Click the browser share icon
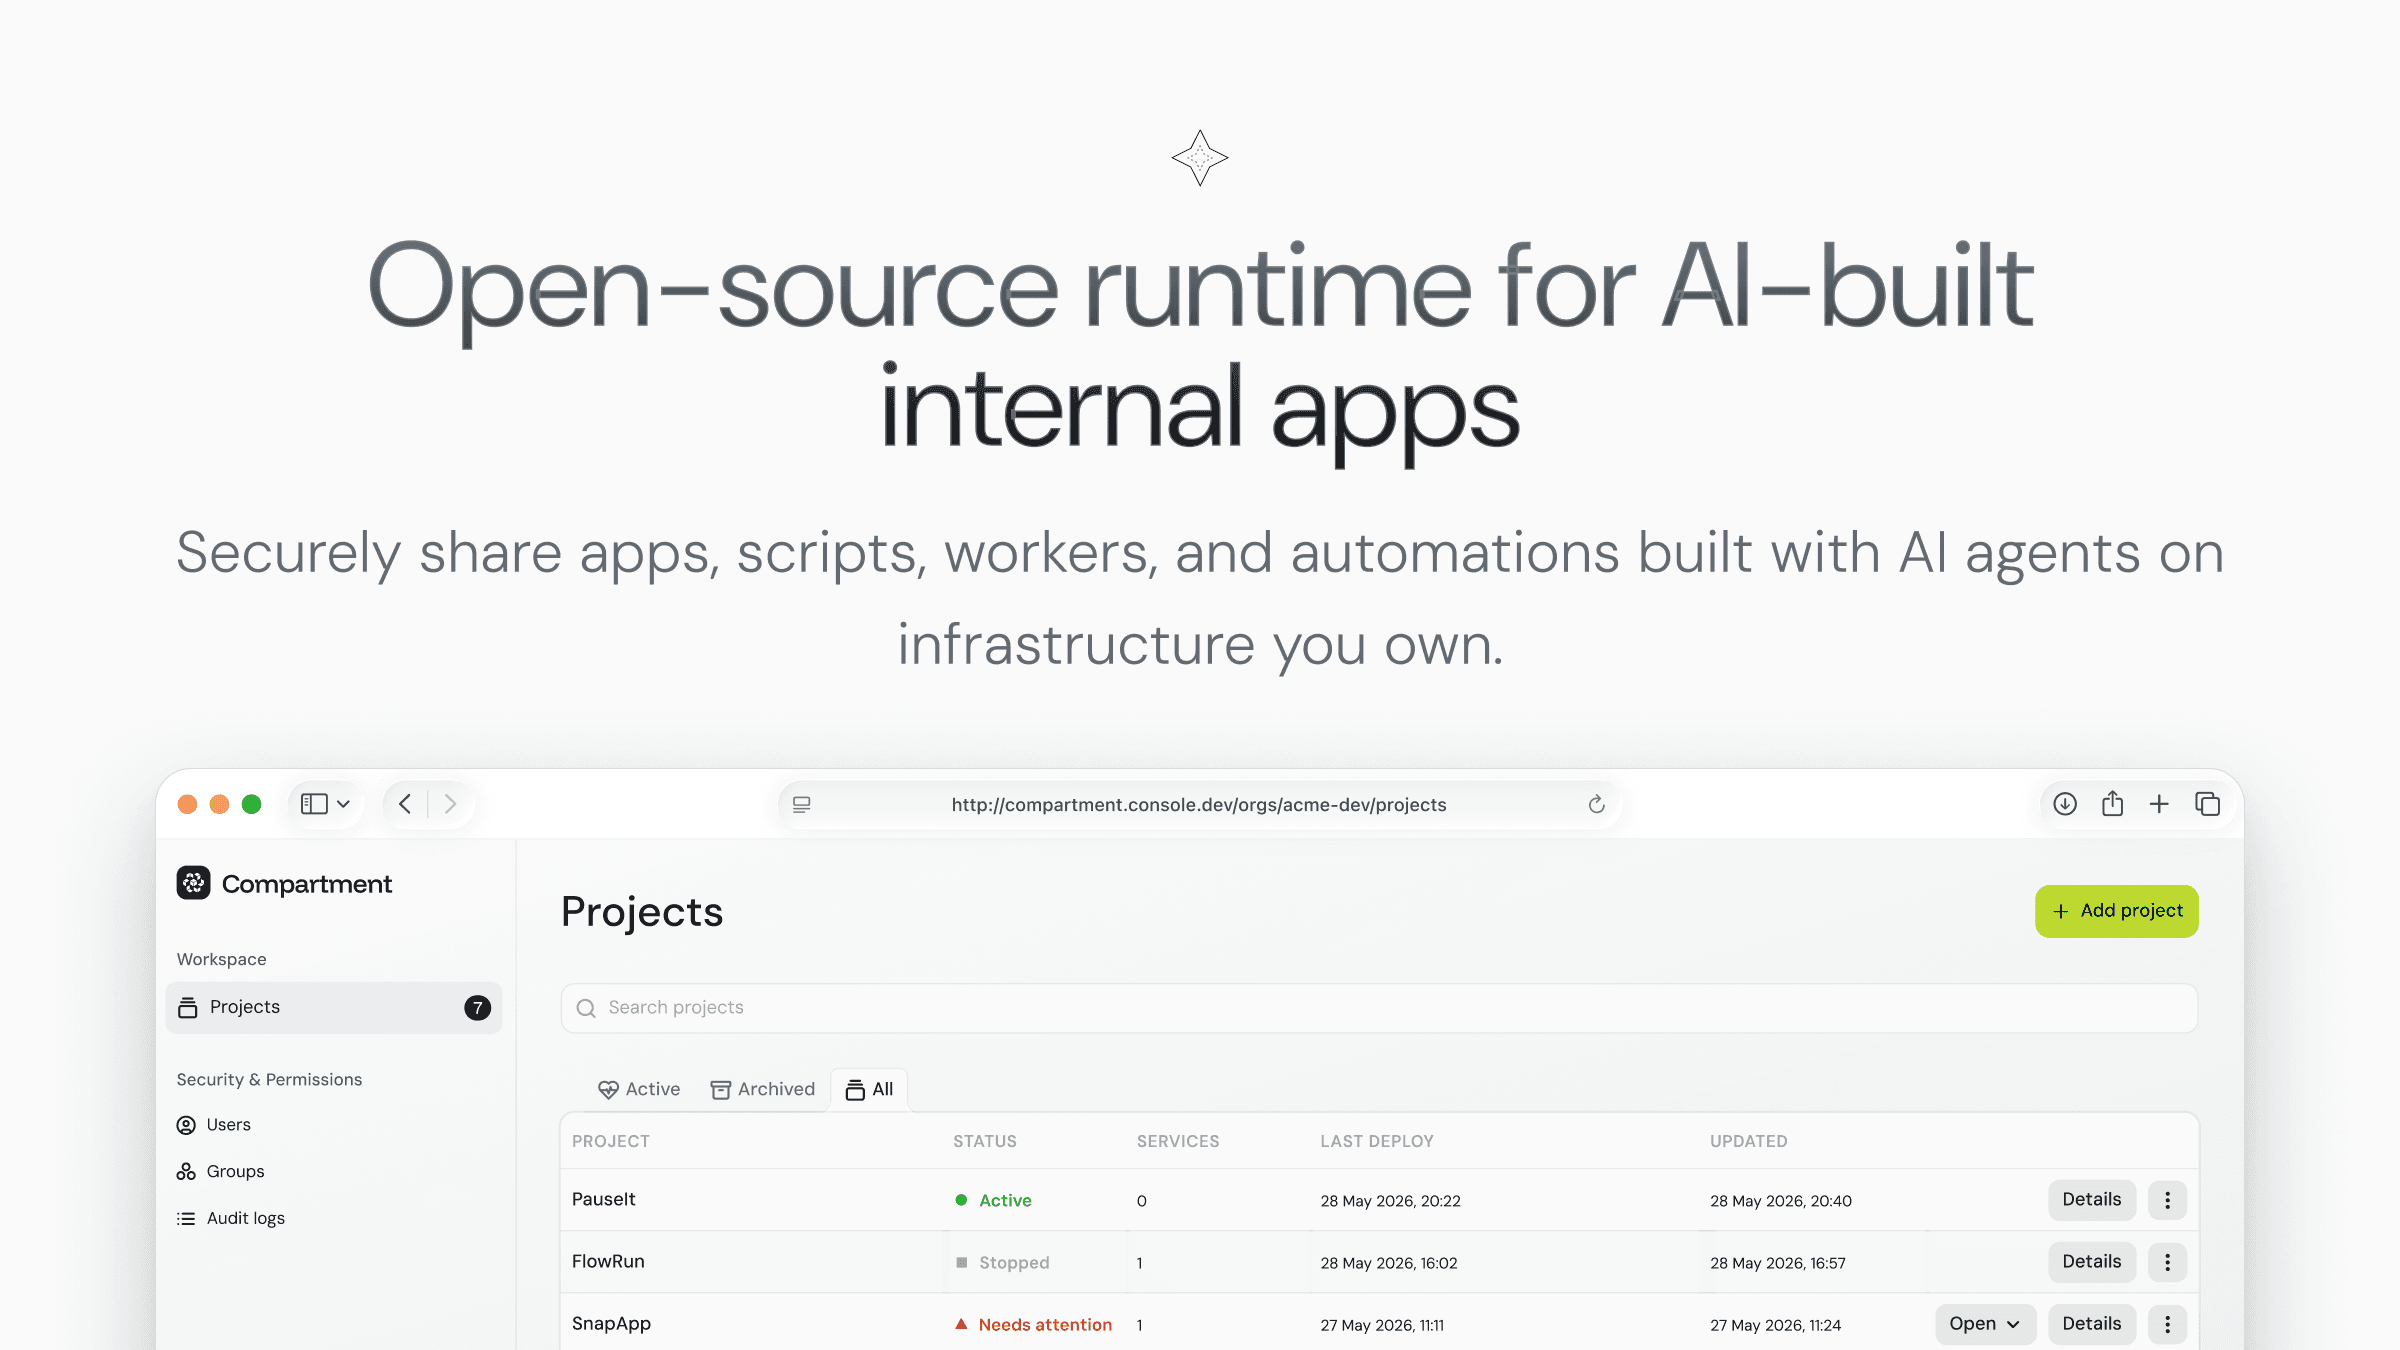 pyautogui.click(x=2112, y=803)
